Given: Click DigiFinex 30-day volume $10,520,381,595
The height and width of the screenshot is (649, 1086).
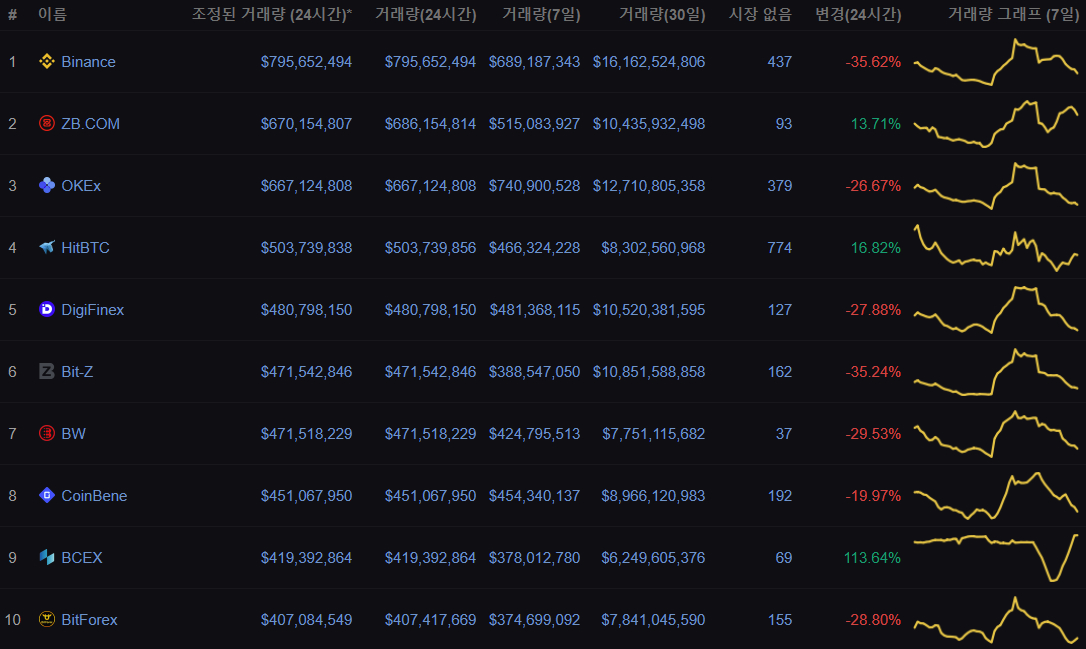Looking at the screenshot, I should [x=649, y=310].
